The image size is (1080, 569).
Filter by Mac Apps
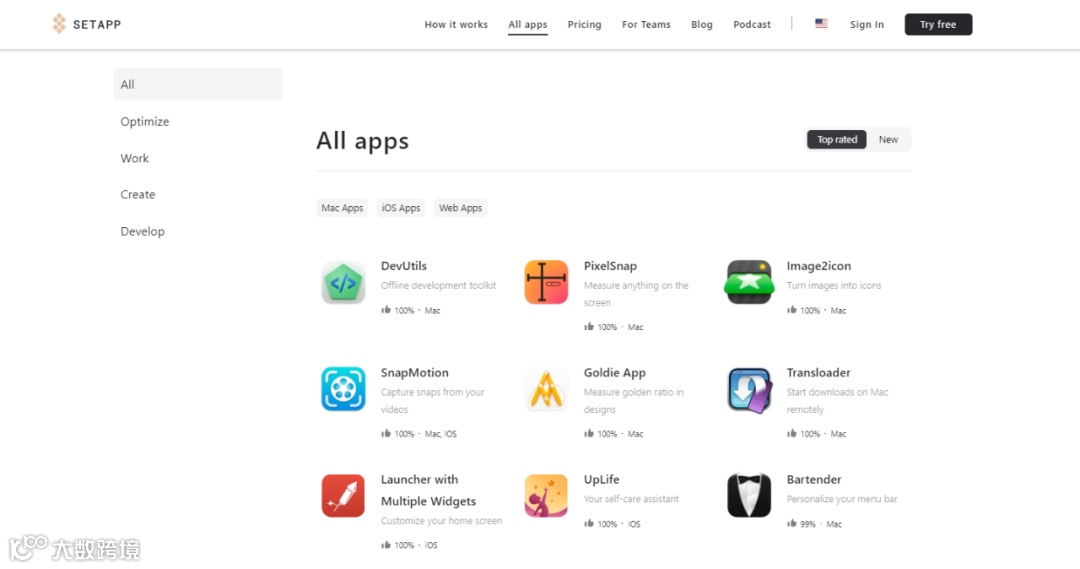tap(342, 208)
